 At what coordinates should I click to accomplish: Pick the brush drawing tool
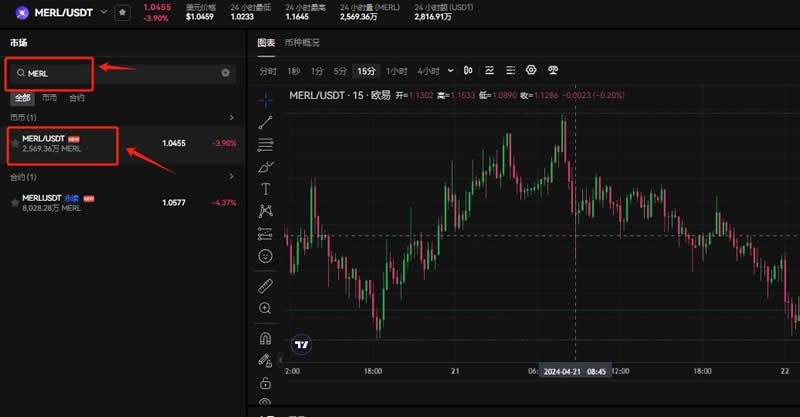[265, 166]
